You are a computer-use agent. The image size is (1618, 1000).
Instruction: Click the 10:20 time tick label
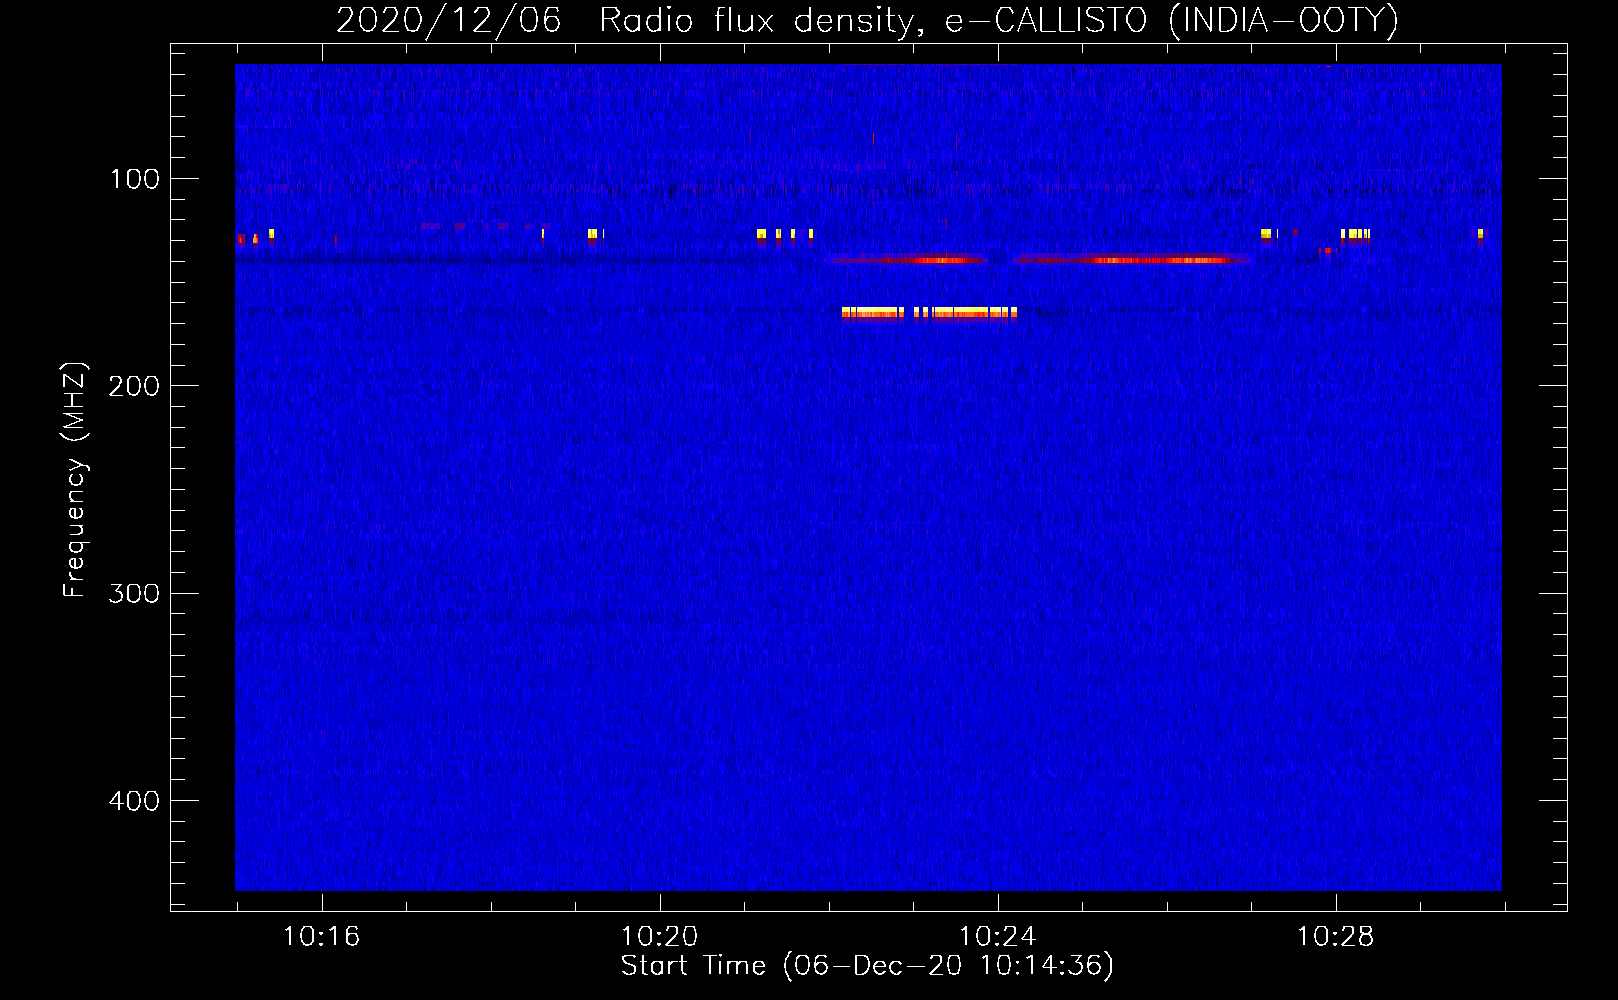coord(659,937)
